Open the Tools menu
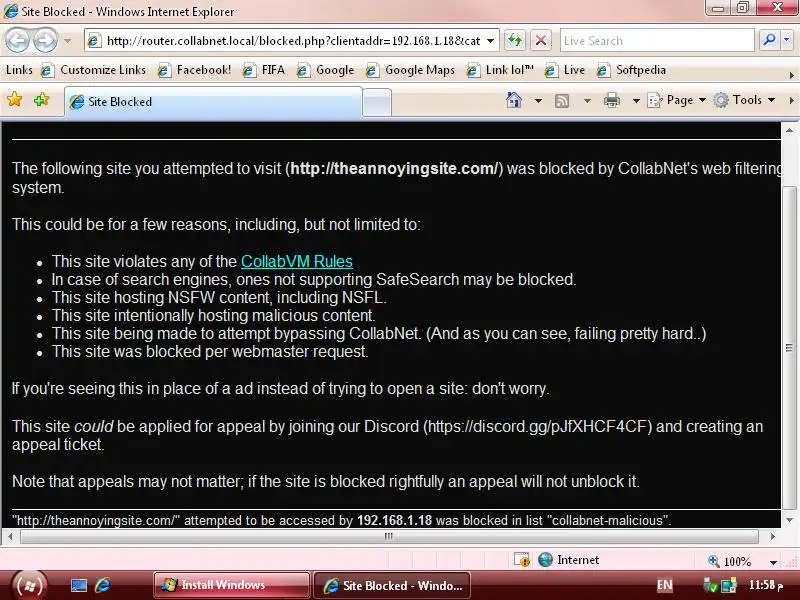The height and width of the screenshot is (600, 800). pos(744,100)
